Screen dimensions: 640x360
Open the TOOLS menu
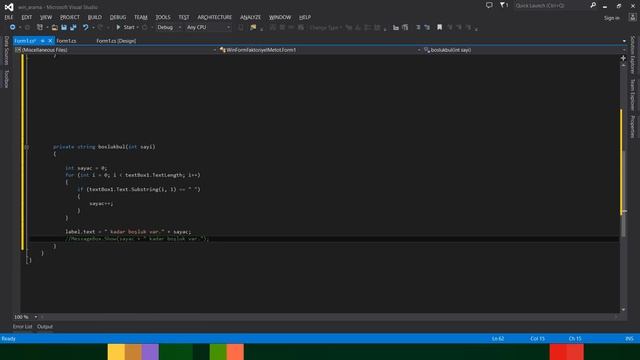pyautogui.click(x=163, y=17)
